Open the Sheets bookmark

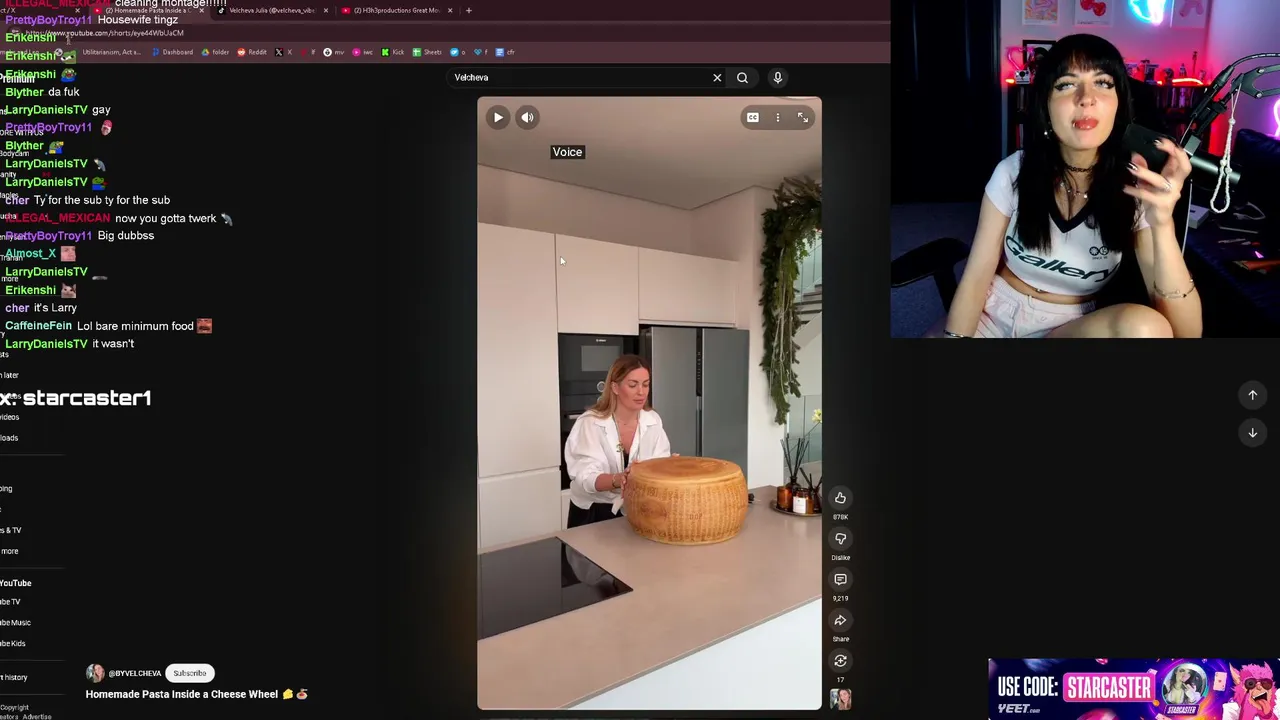(x=428, y=52)
